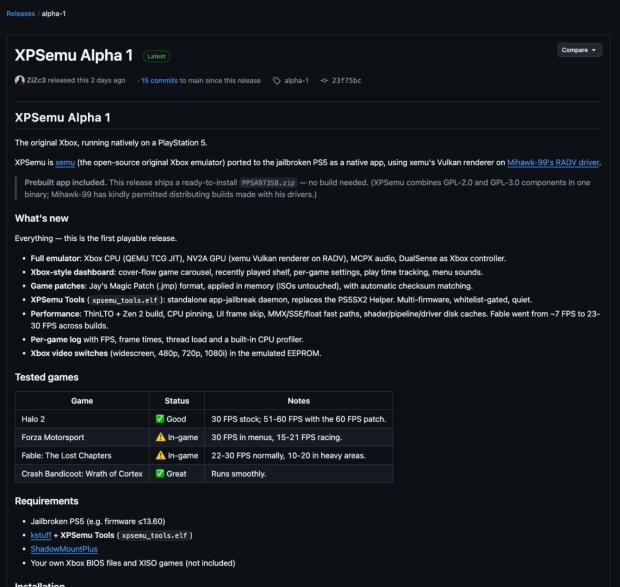Screen dimensions: 620x587
Task: Open the Compare dropdown
Action: coord(579,50)
